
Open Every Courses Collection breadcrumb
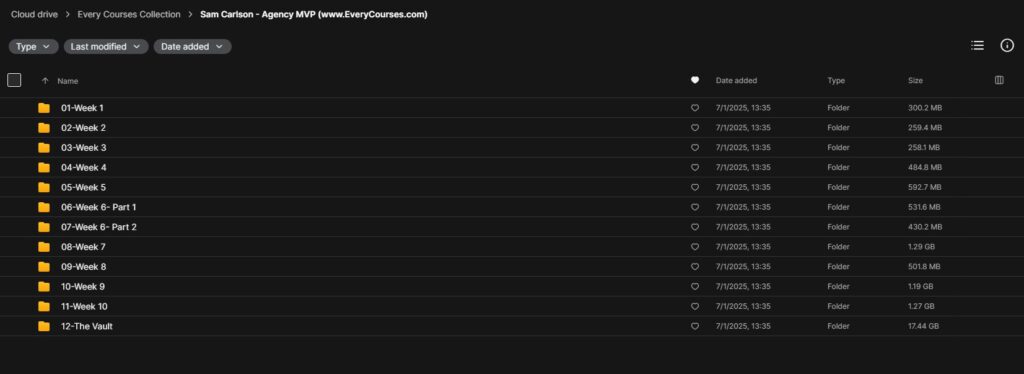coord(129,14)
